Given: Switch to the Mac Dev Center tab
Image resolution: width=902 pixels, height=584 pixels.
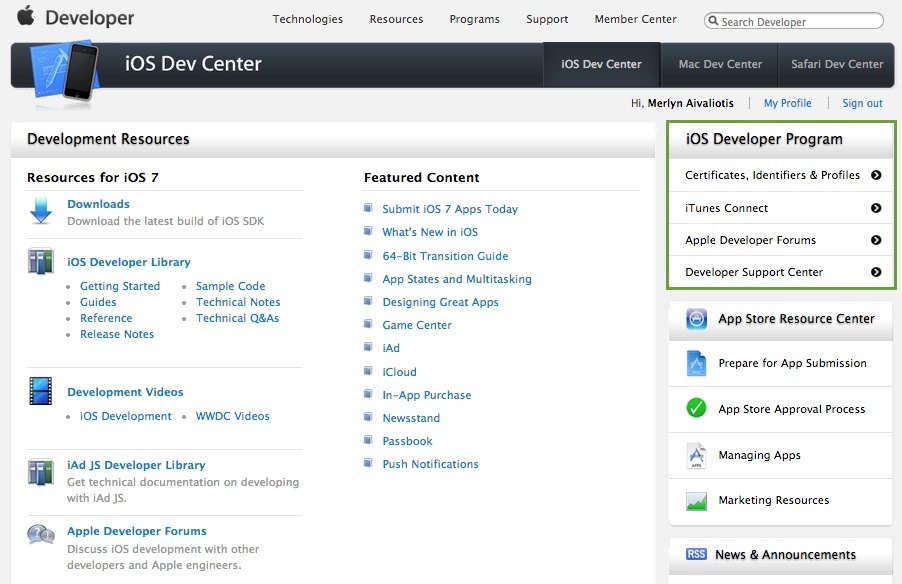Looking at the screenshot, I should click(x=720, y=64).
